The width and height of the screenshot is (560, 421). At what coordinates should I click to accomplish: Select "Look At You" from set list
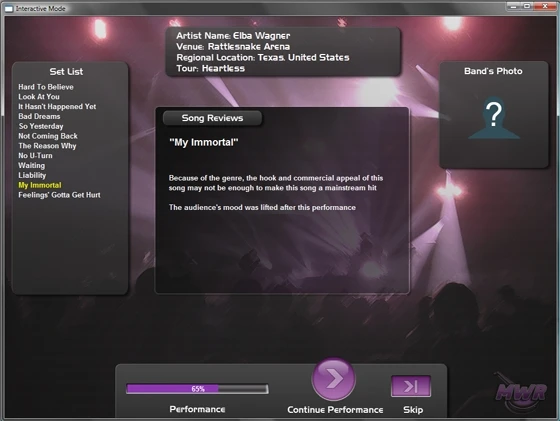click(x=39, y=97)
